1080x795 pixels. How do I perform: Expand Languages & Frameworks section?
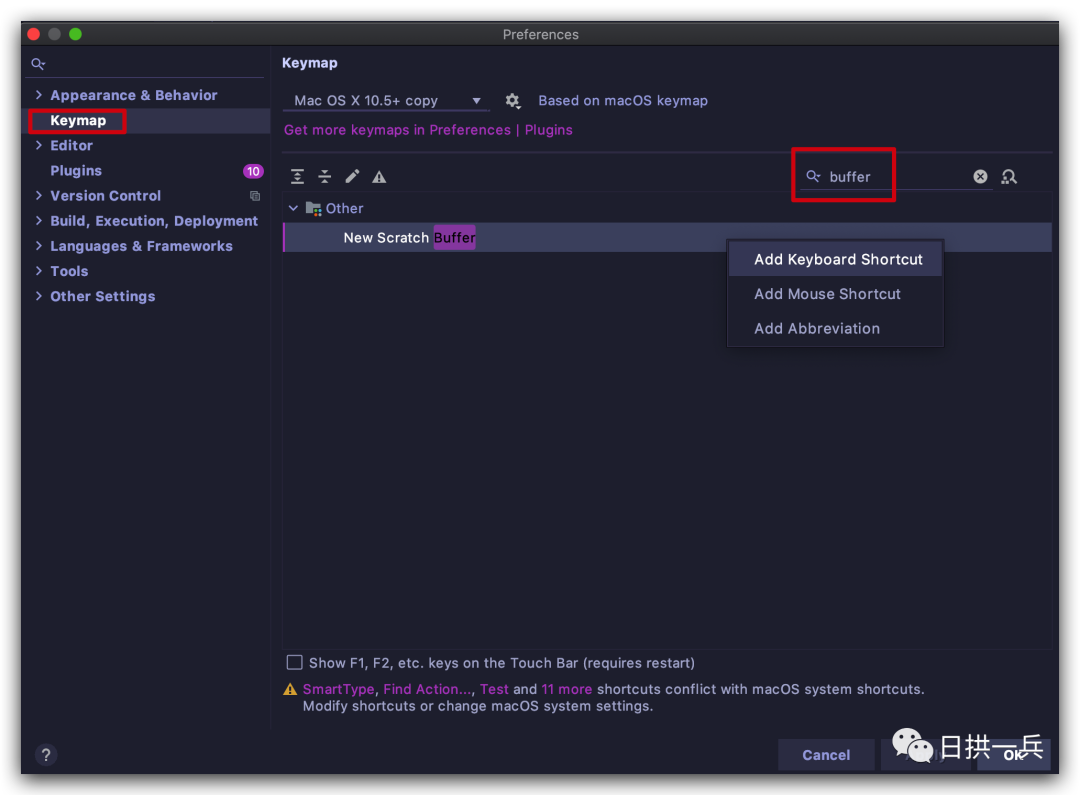(39, 246)
